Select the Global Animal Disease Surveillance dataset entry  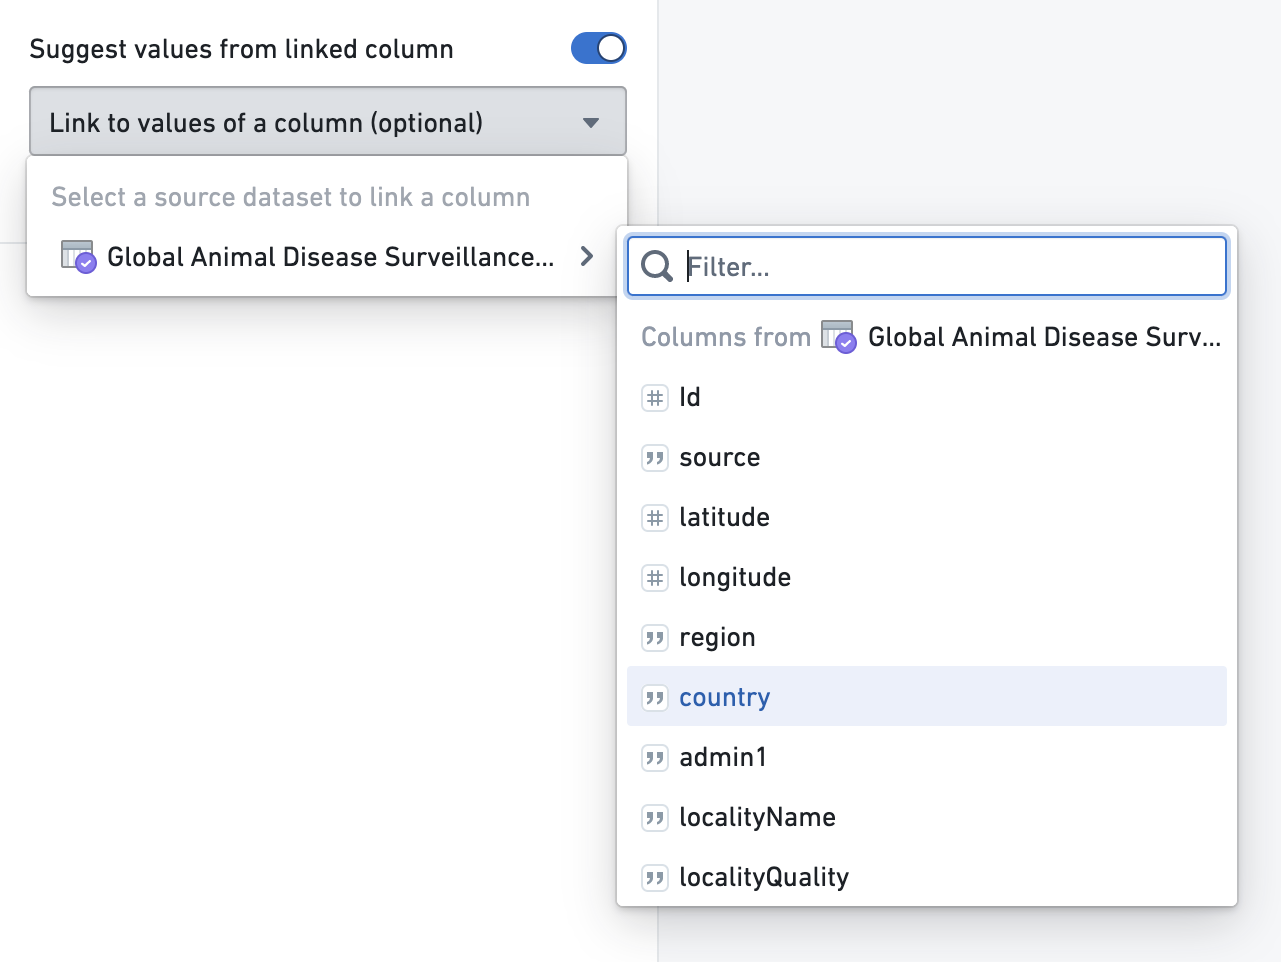[x=327, y=257]
